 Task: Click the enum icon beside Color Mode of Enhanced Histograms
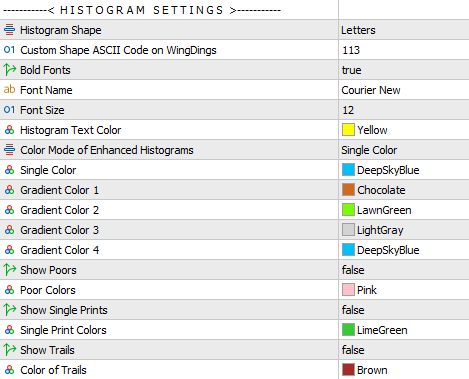9,150
